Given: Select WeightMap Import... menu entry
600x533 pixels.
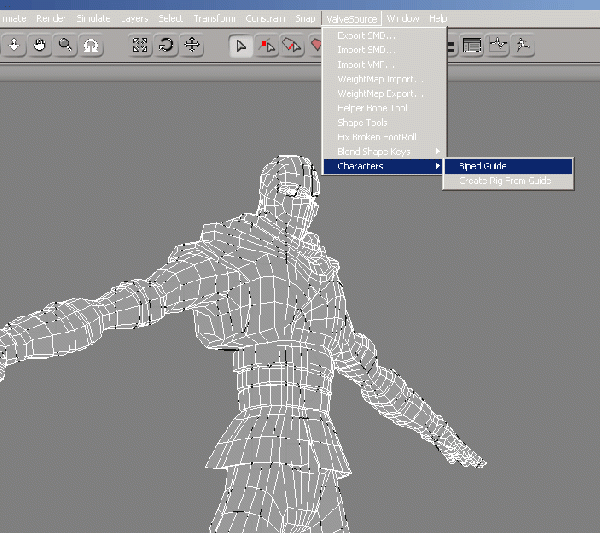Looking at the screenshot, I should pos(384,79).
